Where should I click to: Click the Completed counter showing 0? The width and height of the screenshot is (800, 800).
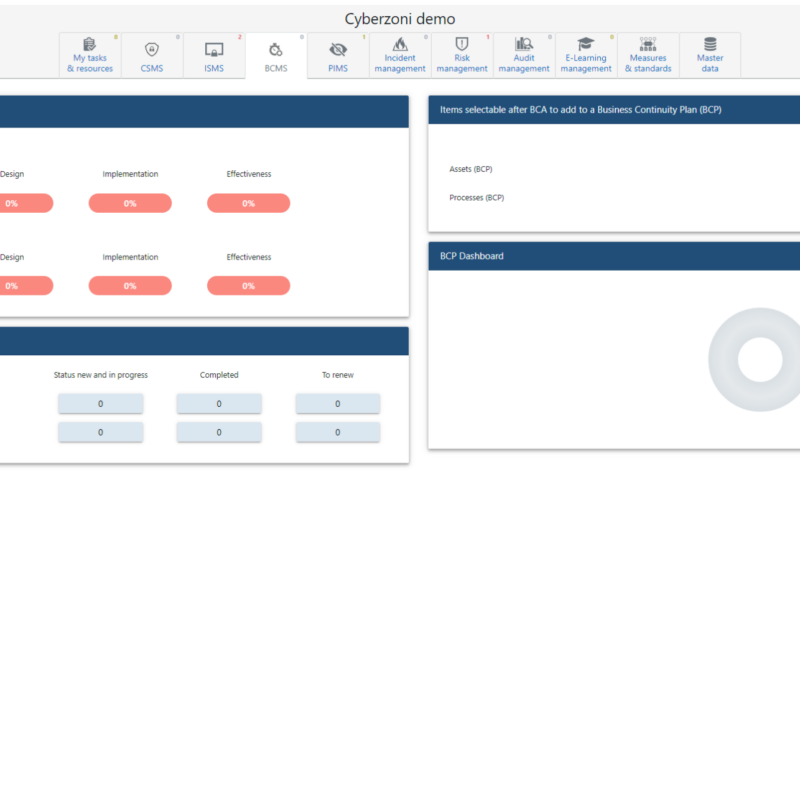[219, 403]
